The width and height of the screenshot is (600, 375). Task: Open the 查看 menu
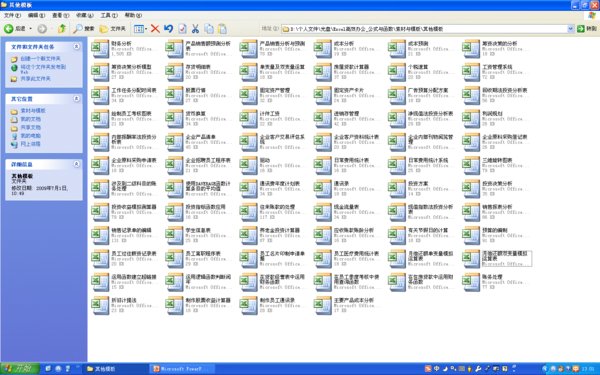tap(60, 15)
